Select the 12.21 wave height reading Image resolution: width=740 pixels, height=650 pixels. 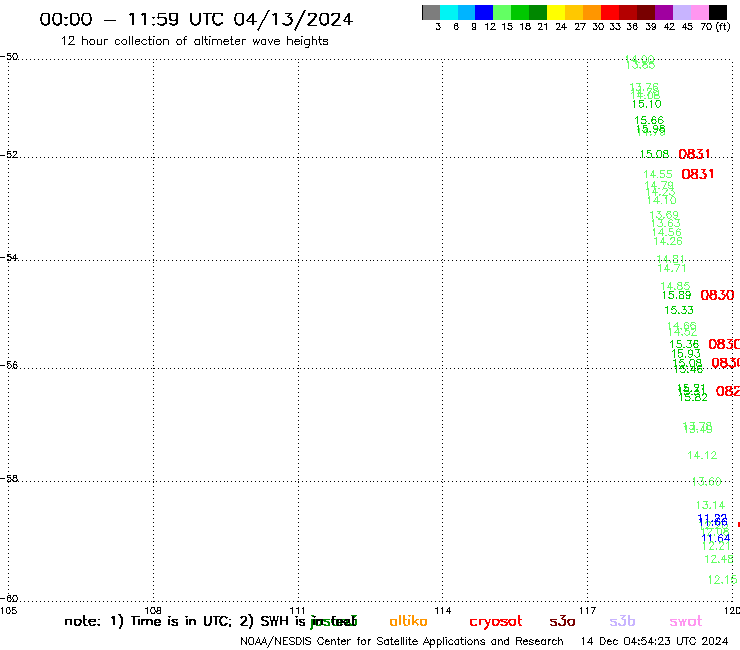716,546
